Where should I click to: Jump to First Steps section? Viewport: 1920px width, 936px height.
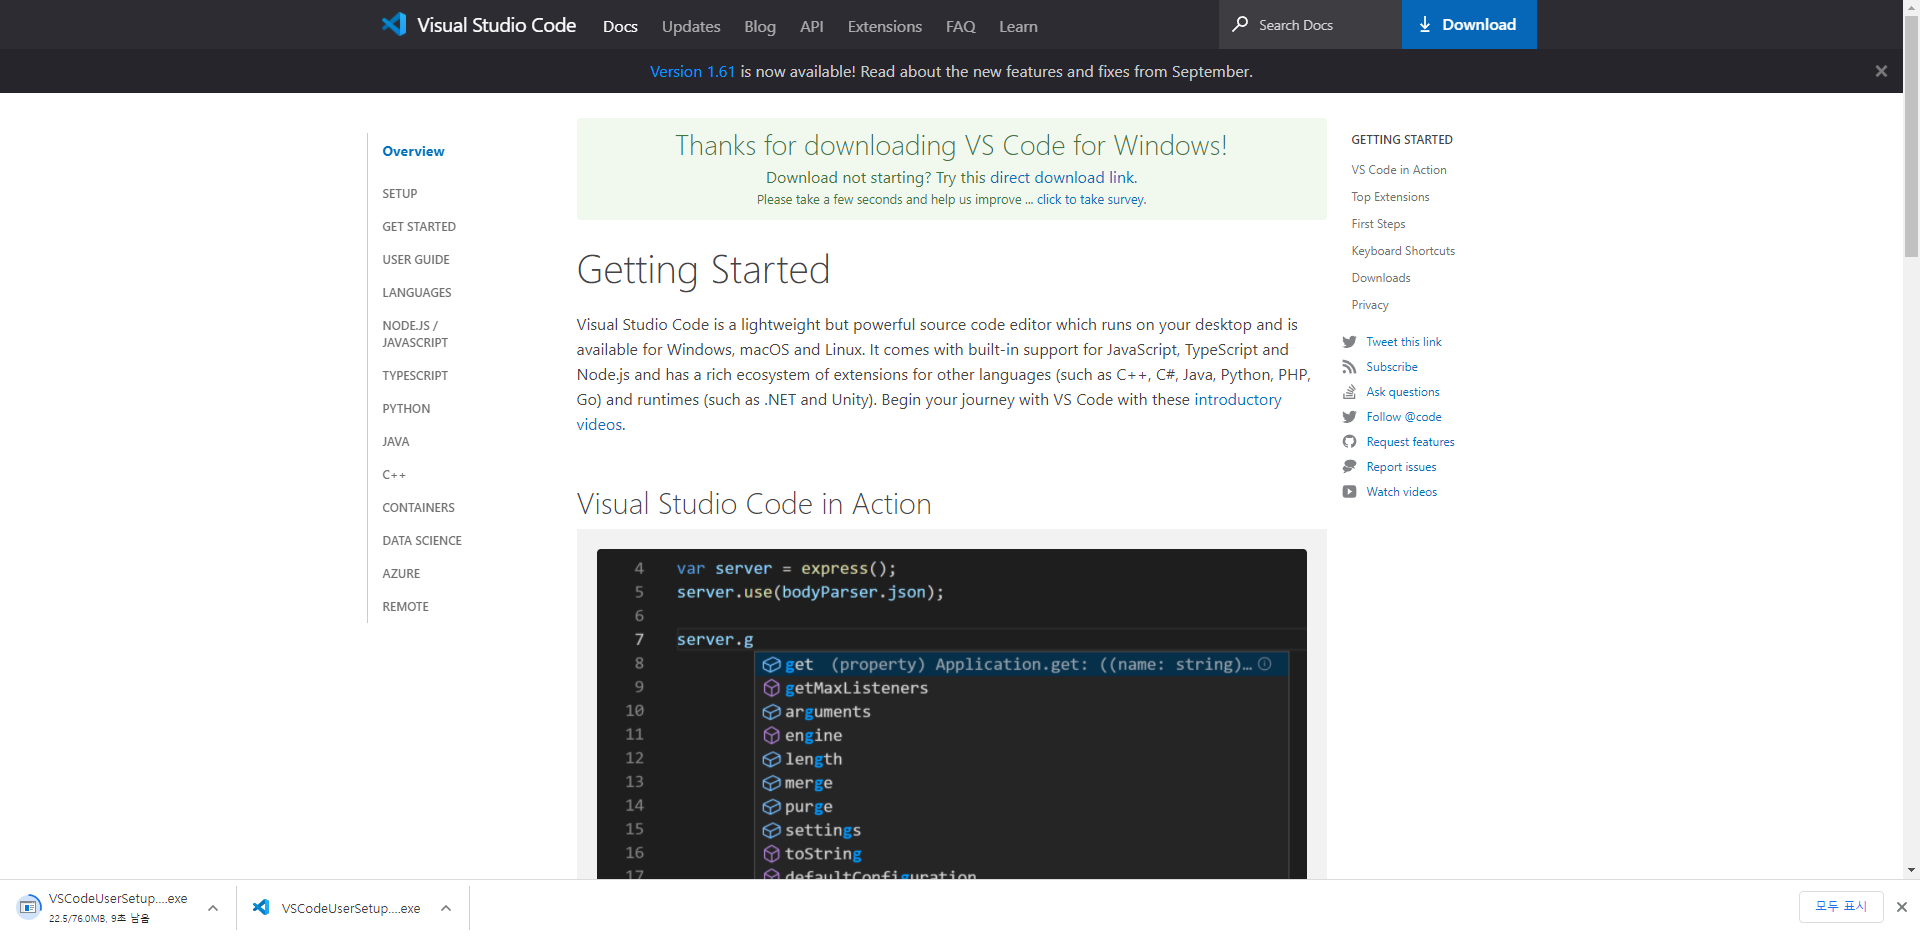click(1378, 224)
